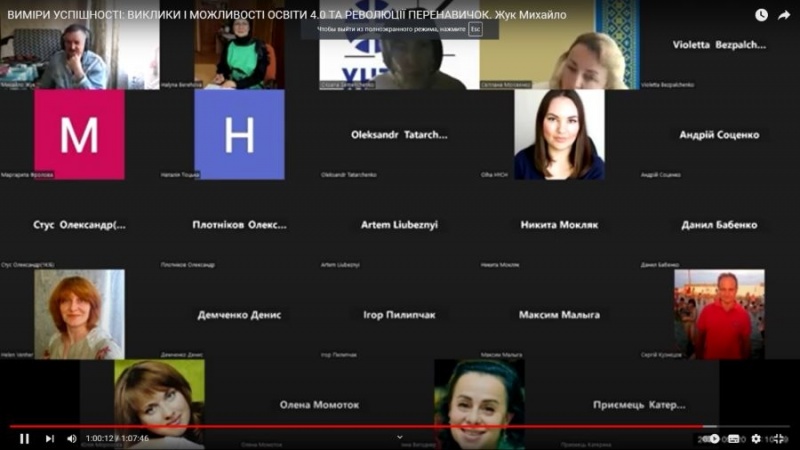Click the Watch Later clock icon

point(761,15)
